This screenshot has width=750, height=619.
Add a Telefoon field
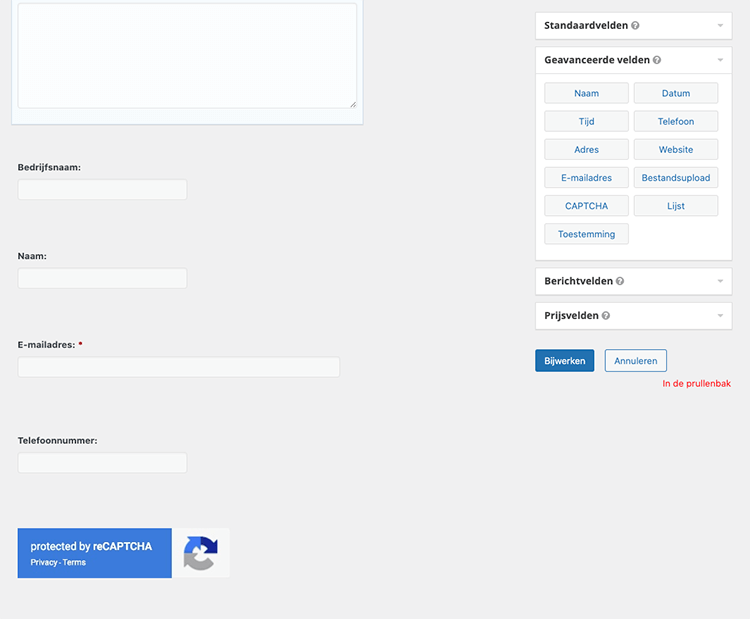[x=676, y=122]
